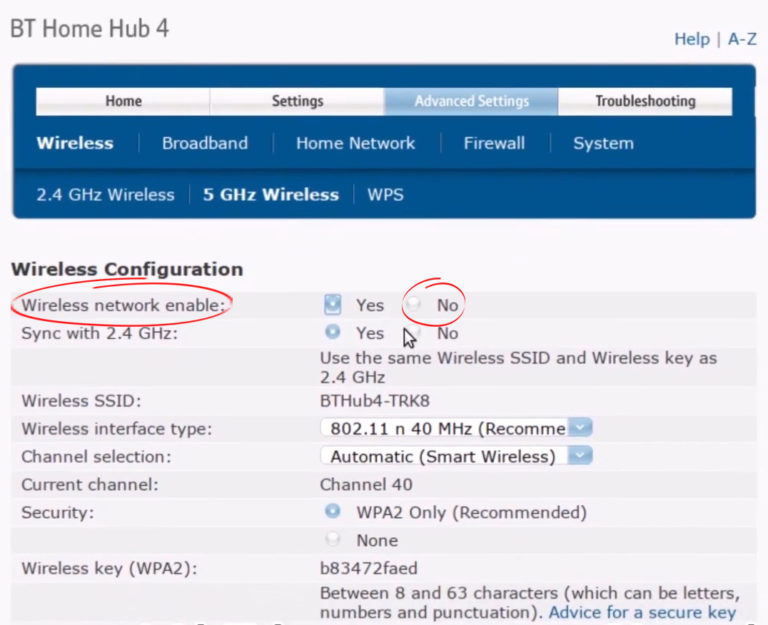Open the Troubleshooting tab

(x=645, y=101)
